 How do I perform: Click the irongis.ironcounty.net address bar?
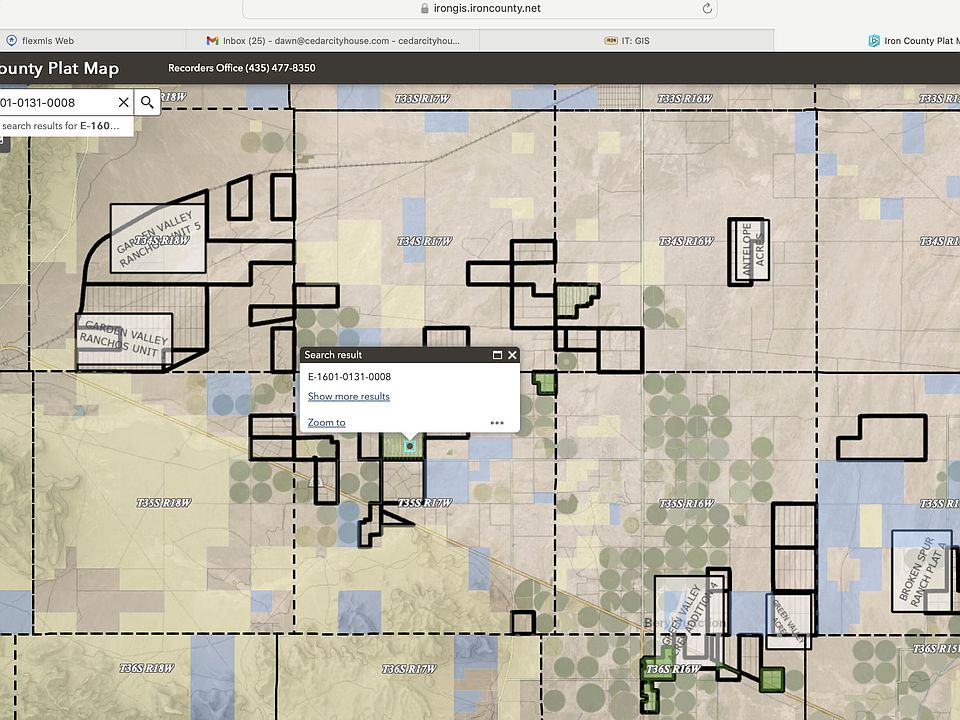tap(480, 9)
